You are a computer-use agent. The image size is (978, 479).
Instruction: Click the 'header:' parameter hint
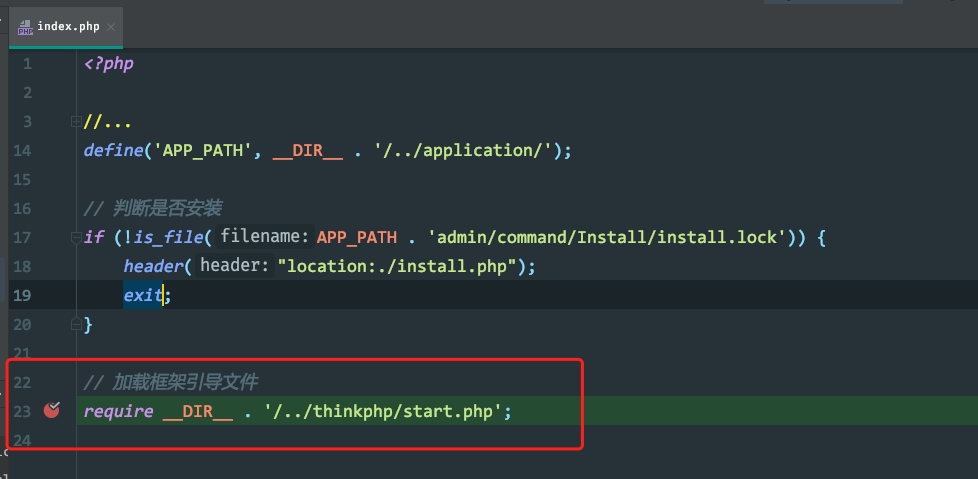click(235, 266)
